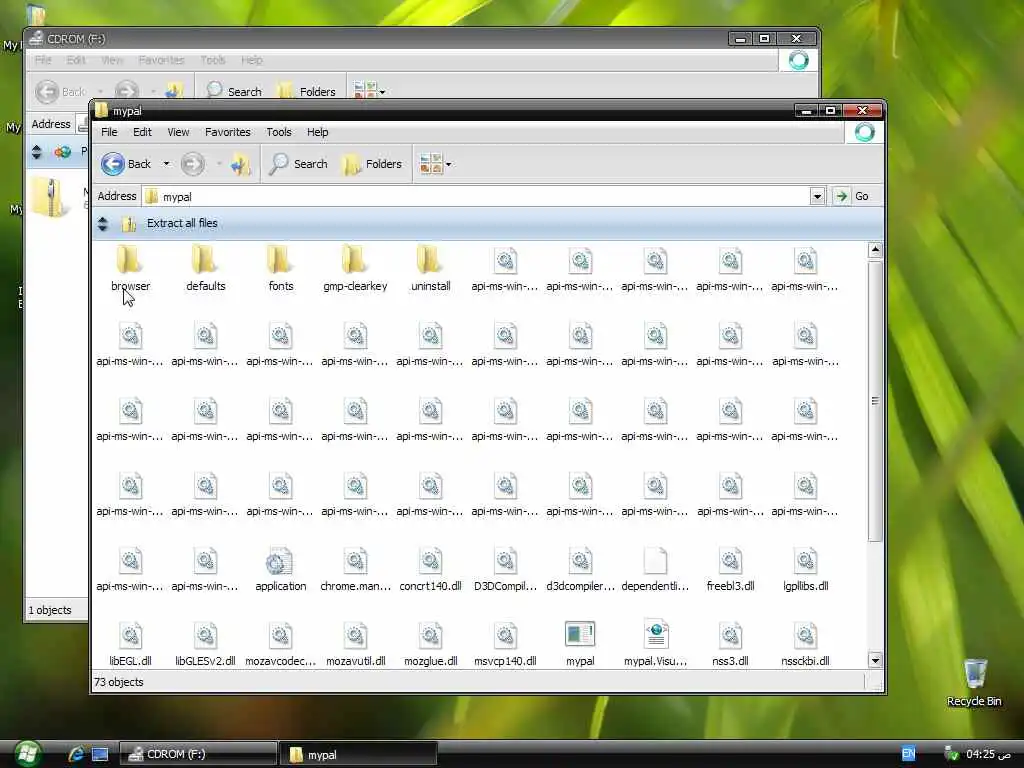Click Show Desktop quick launch icon
Image resolution: width=1024 pixels, height=768 pixels.
click(x=100, y=754)
